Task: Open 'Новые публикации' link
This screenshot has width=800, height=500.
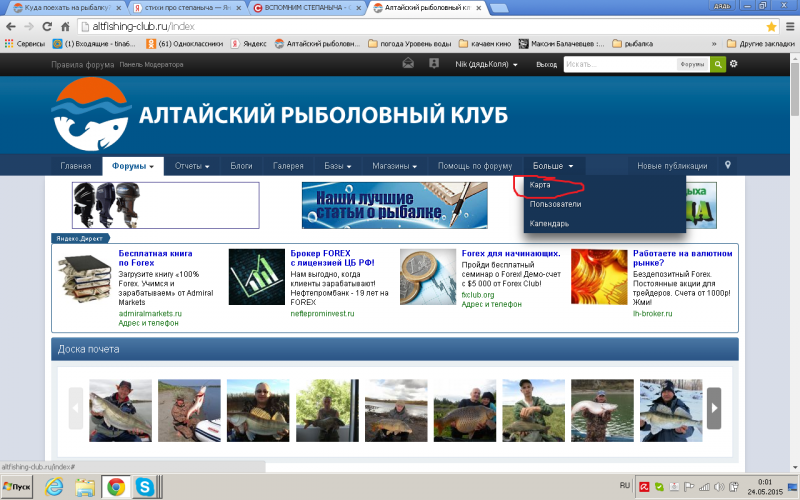Action: click(x=672, y=166)
